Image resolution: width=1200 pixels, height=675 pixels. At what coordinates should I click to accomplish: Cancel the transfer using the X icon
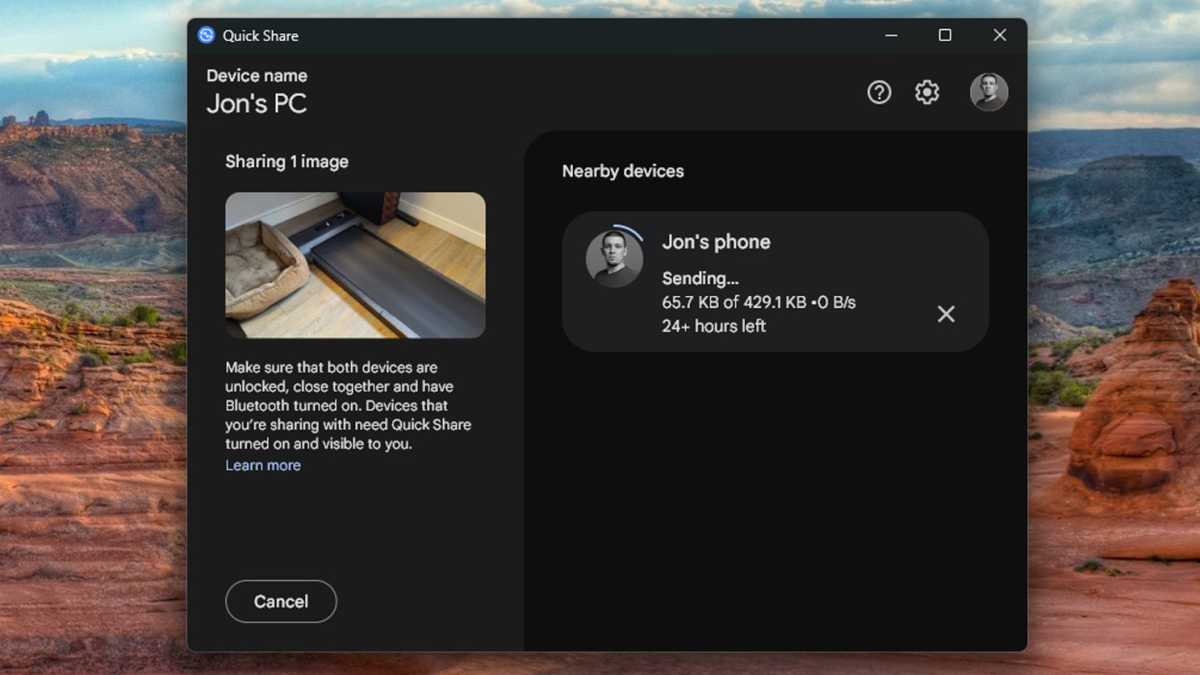coord(946,314)
